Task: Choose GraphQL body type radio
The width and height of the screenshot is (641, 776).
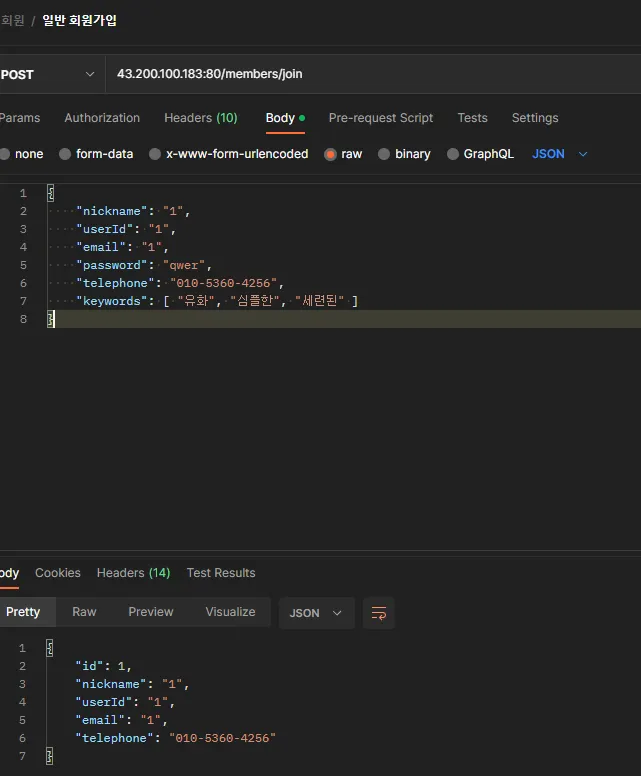Action: [x=453, y=154]
